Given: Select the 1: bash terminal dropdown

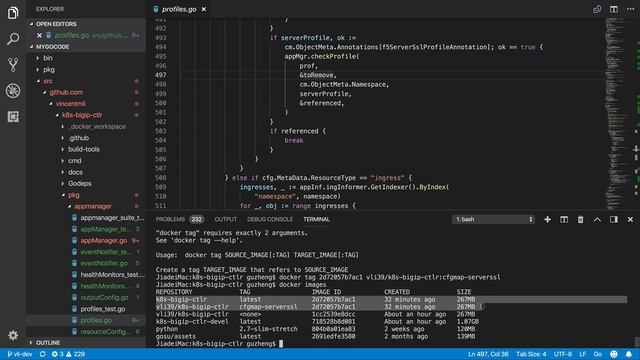Looking at the screenshot, I should [493, 220].
